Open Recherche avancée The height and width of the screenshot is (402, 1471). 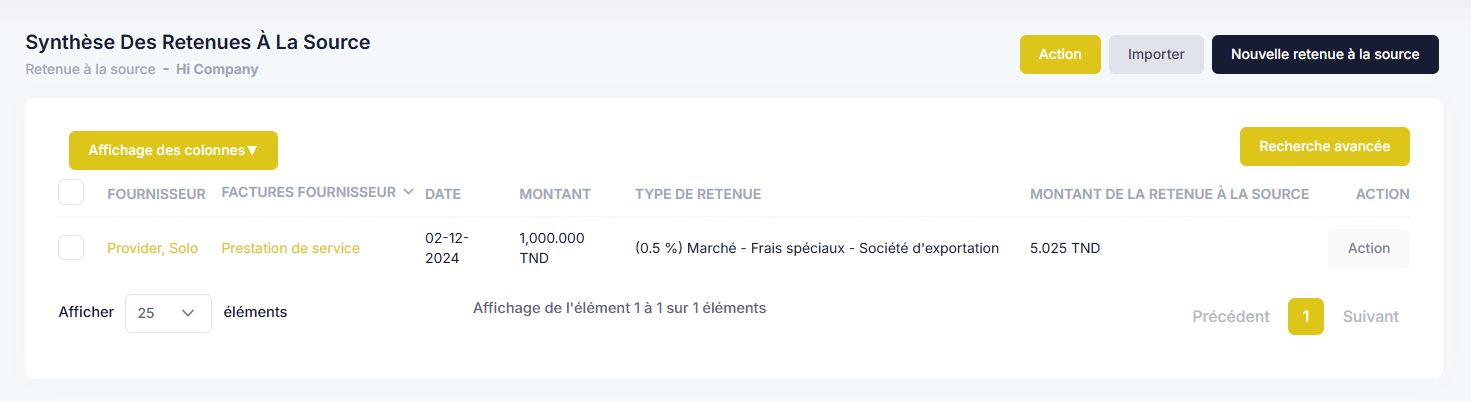tap(1324, 146)
